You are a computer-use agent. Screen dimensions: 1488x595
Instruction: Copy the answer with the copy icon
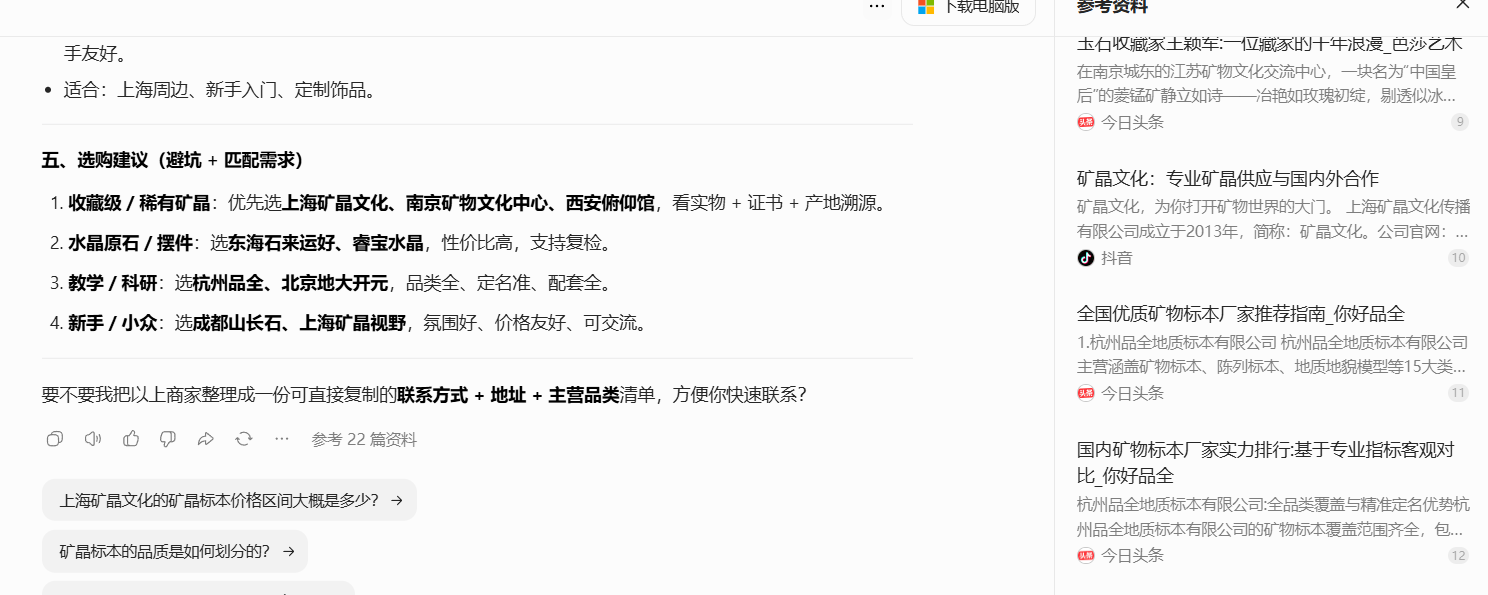tap(55, 439)
